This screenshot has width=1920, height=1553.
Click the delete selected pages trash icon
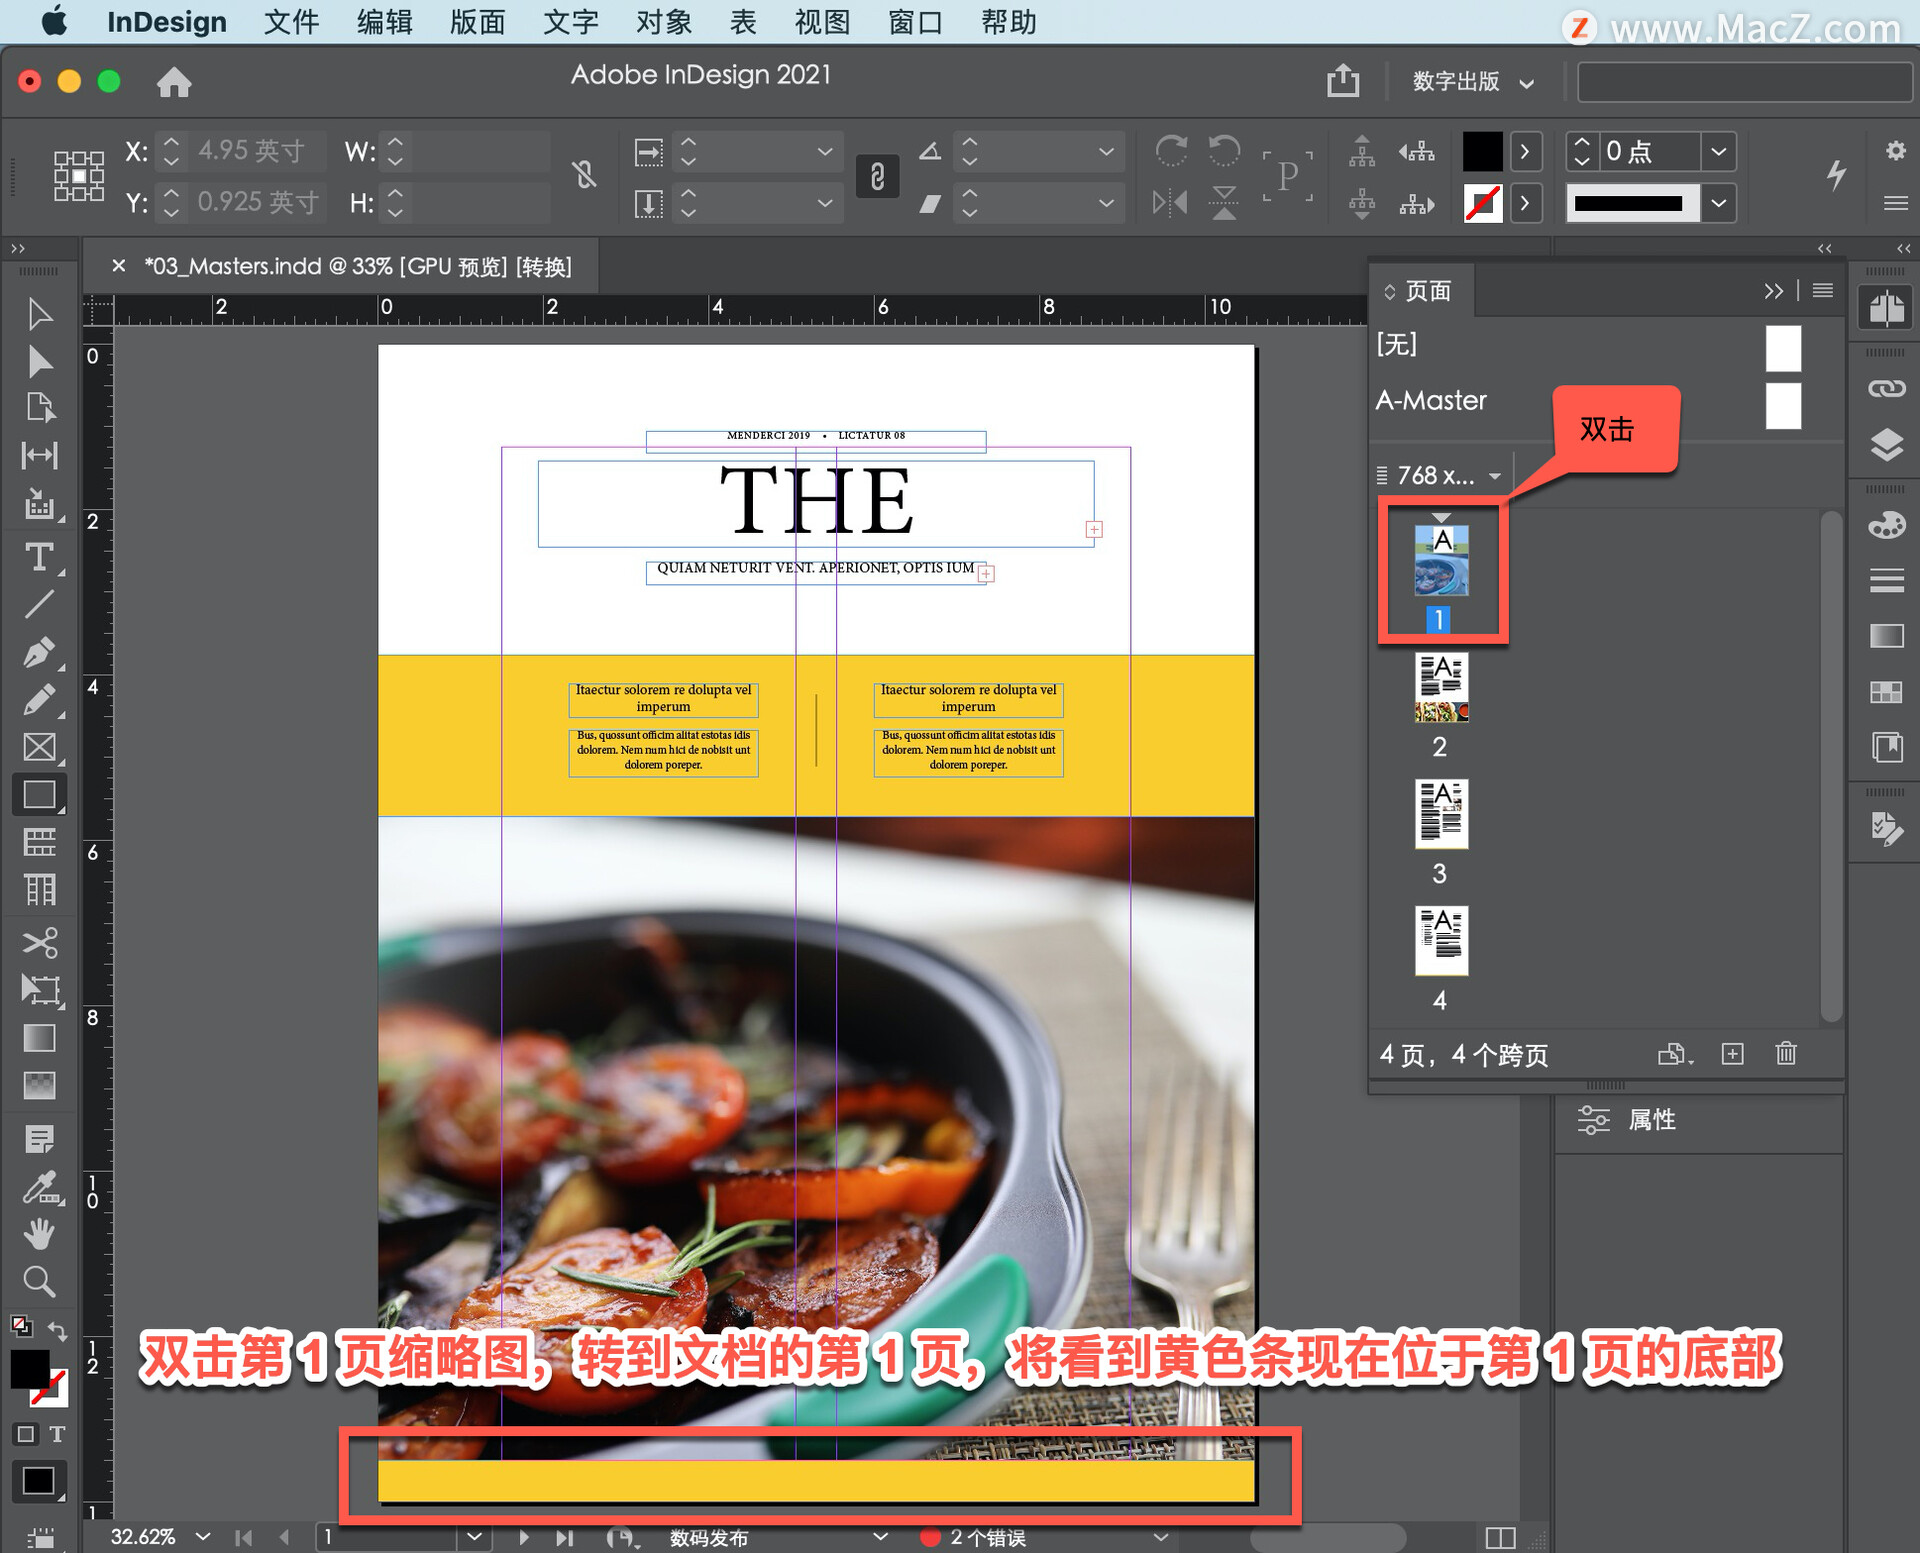click(x=1786, y=1054)
